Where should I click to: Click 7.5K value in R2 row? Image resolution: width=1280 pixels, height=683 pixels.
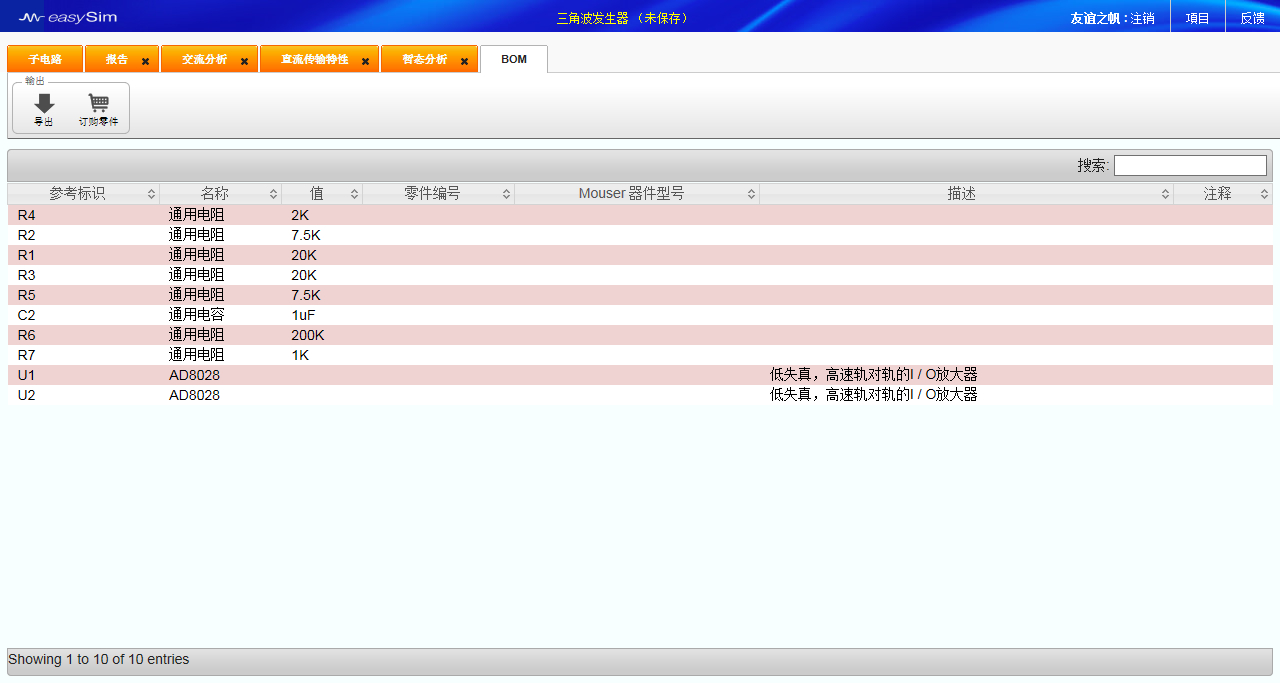pos(306,235)
